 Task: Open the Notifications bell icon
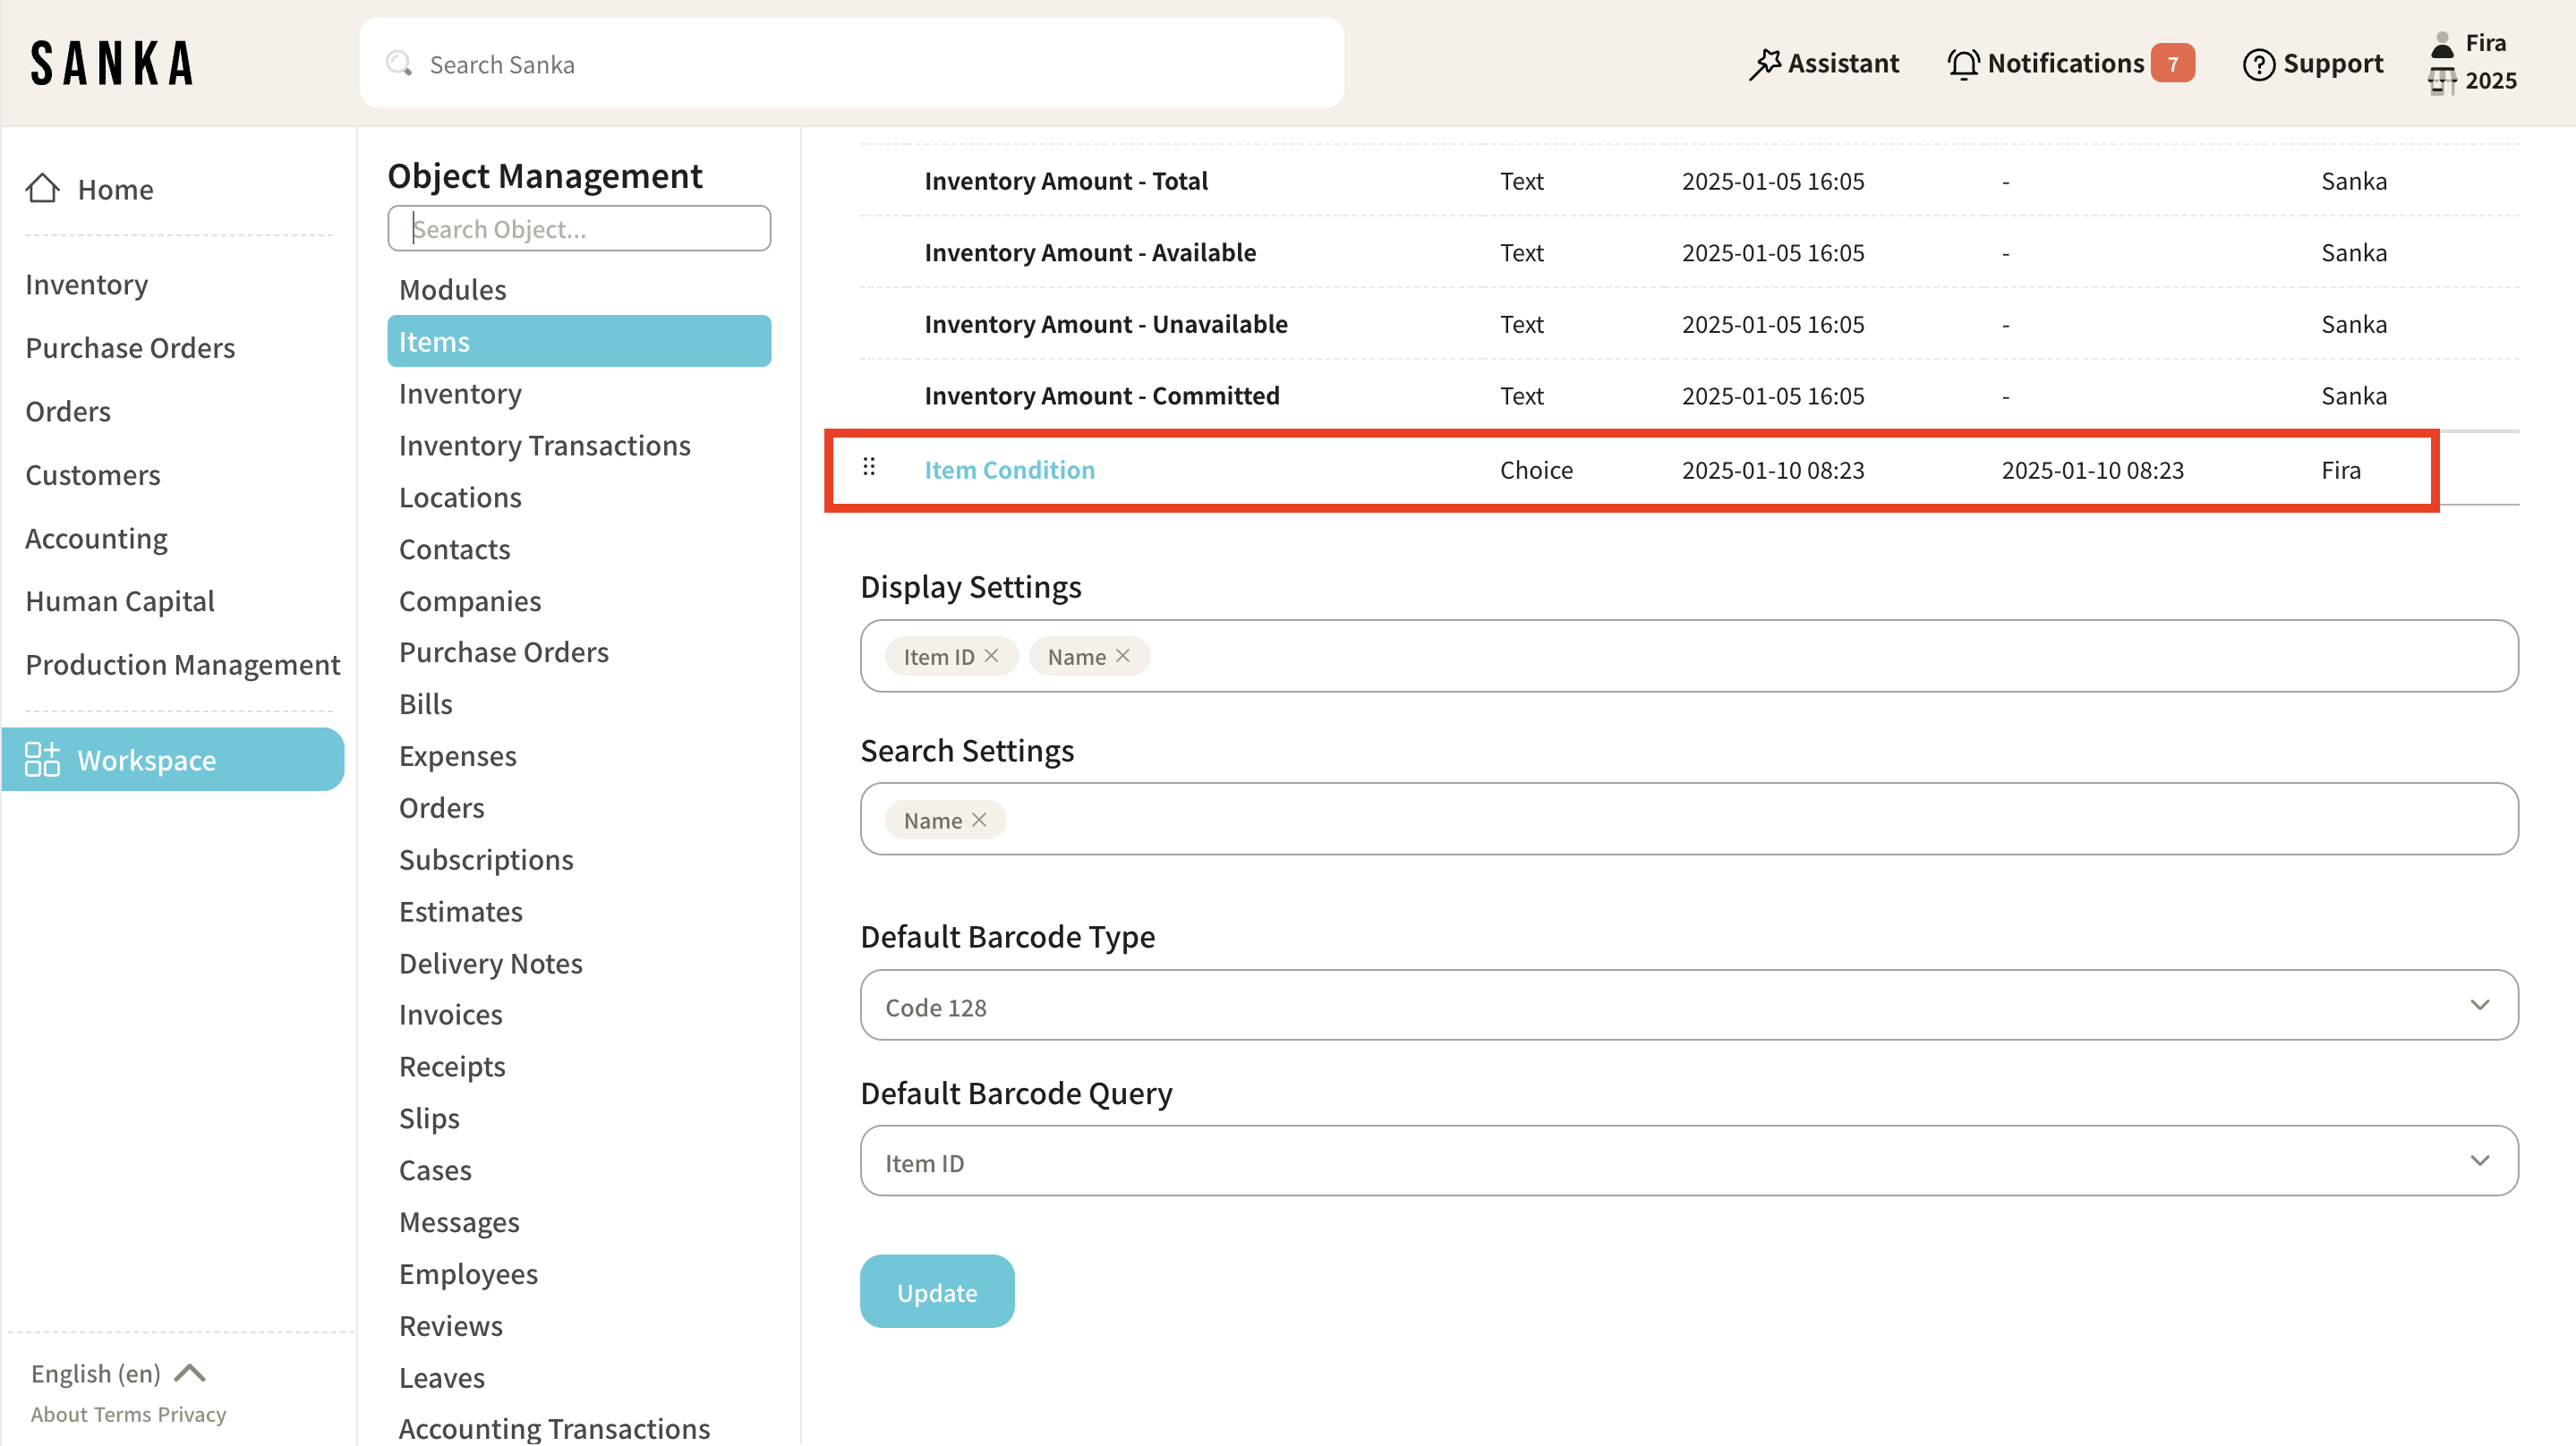[1963, 64]
